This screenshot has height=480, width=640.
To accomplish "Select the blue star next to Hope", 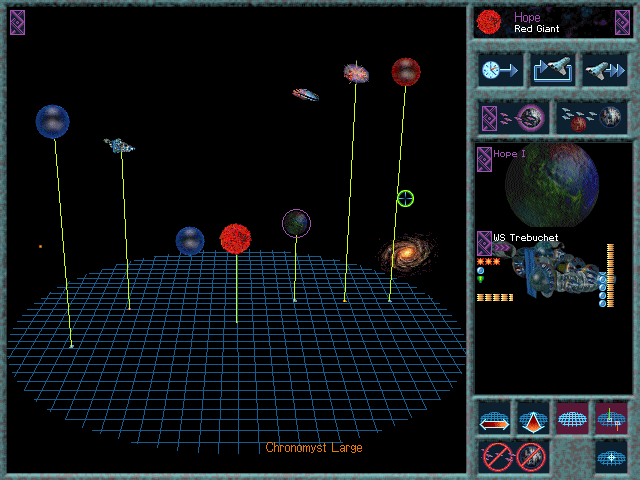I will [x=190, y=241].
